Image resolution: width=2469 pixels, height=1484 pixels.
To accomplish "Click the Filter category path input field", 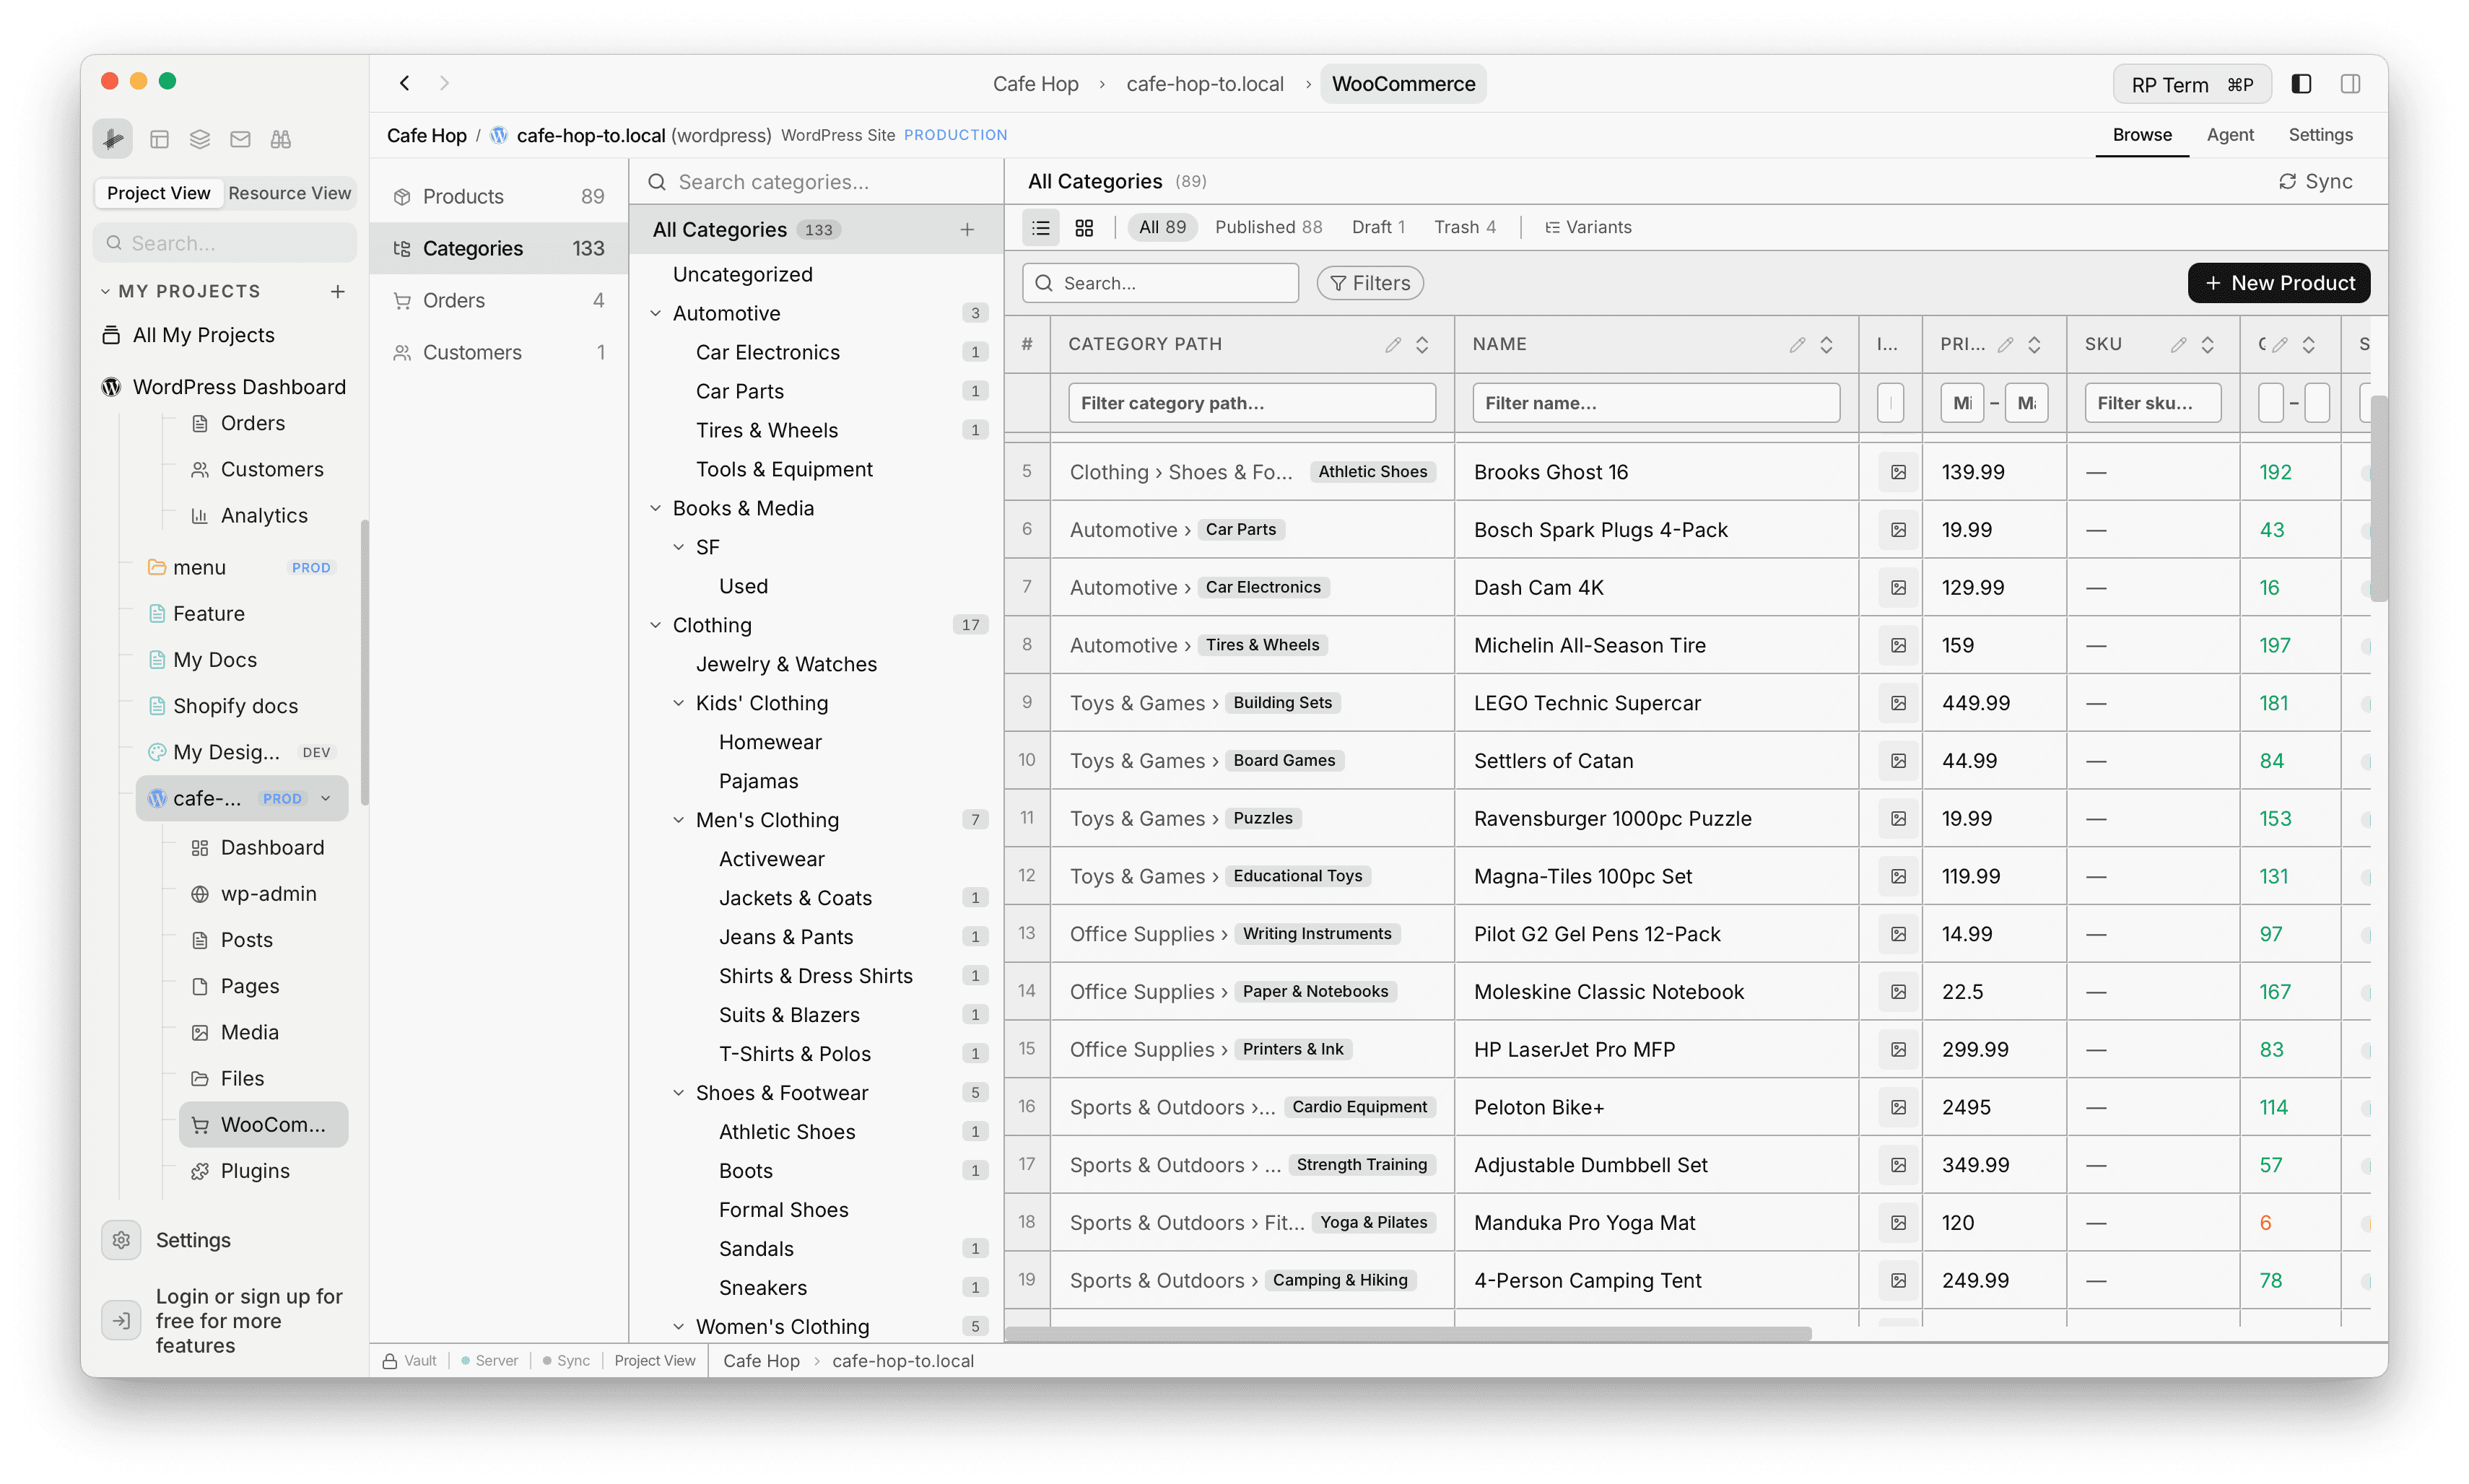I will click(x=1251, y=402).
